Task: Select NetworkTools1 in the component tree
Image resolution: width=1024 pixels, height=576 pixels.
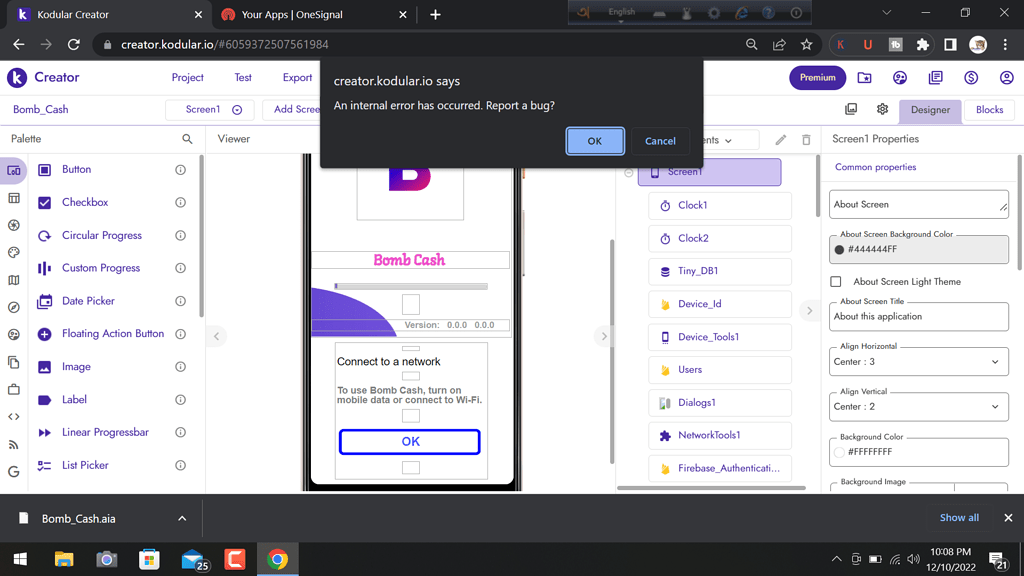Action: pos(720,436)
